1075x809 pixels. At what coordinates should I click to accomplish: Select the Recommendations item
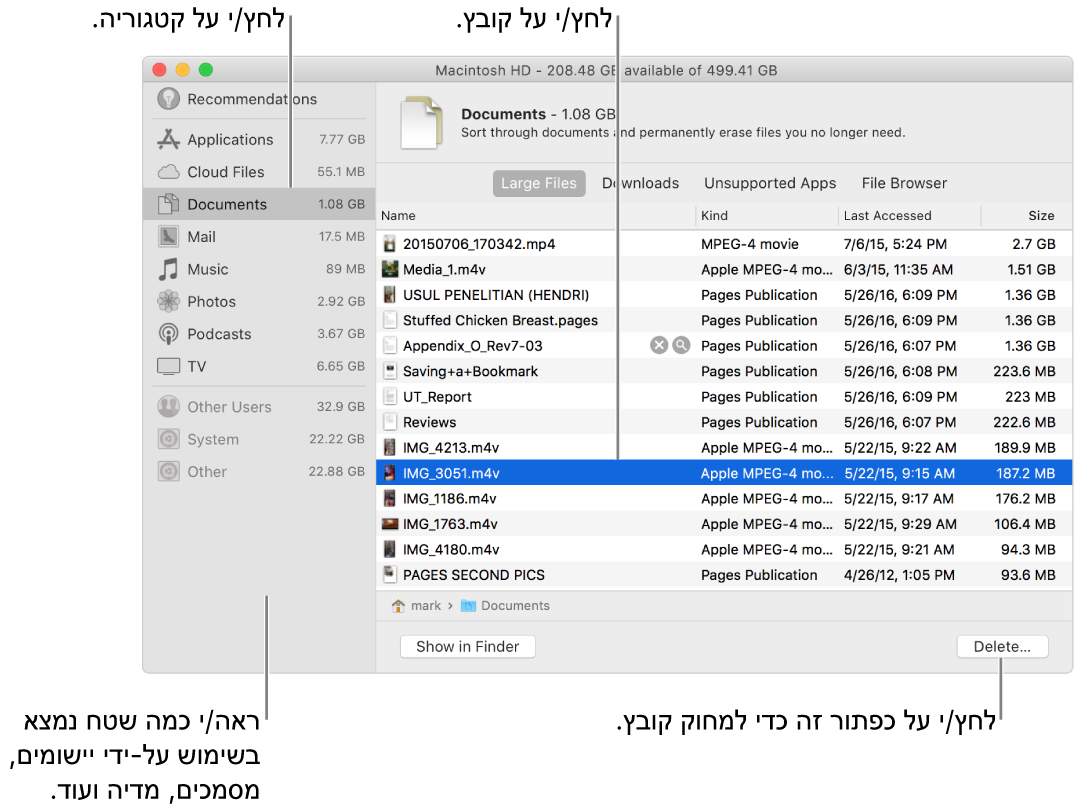coord(259,99)
